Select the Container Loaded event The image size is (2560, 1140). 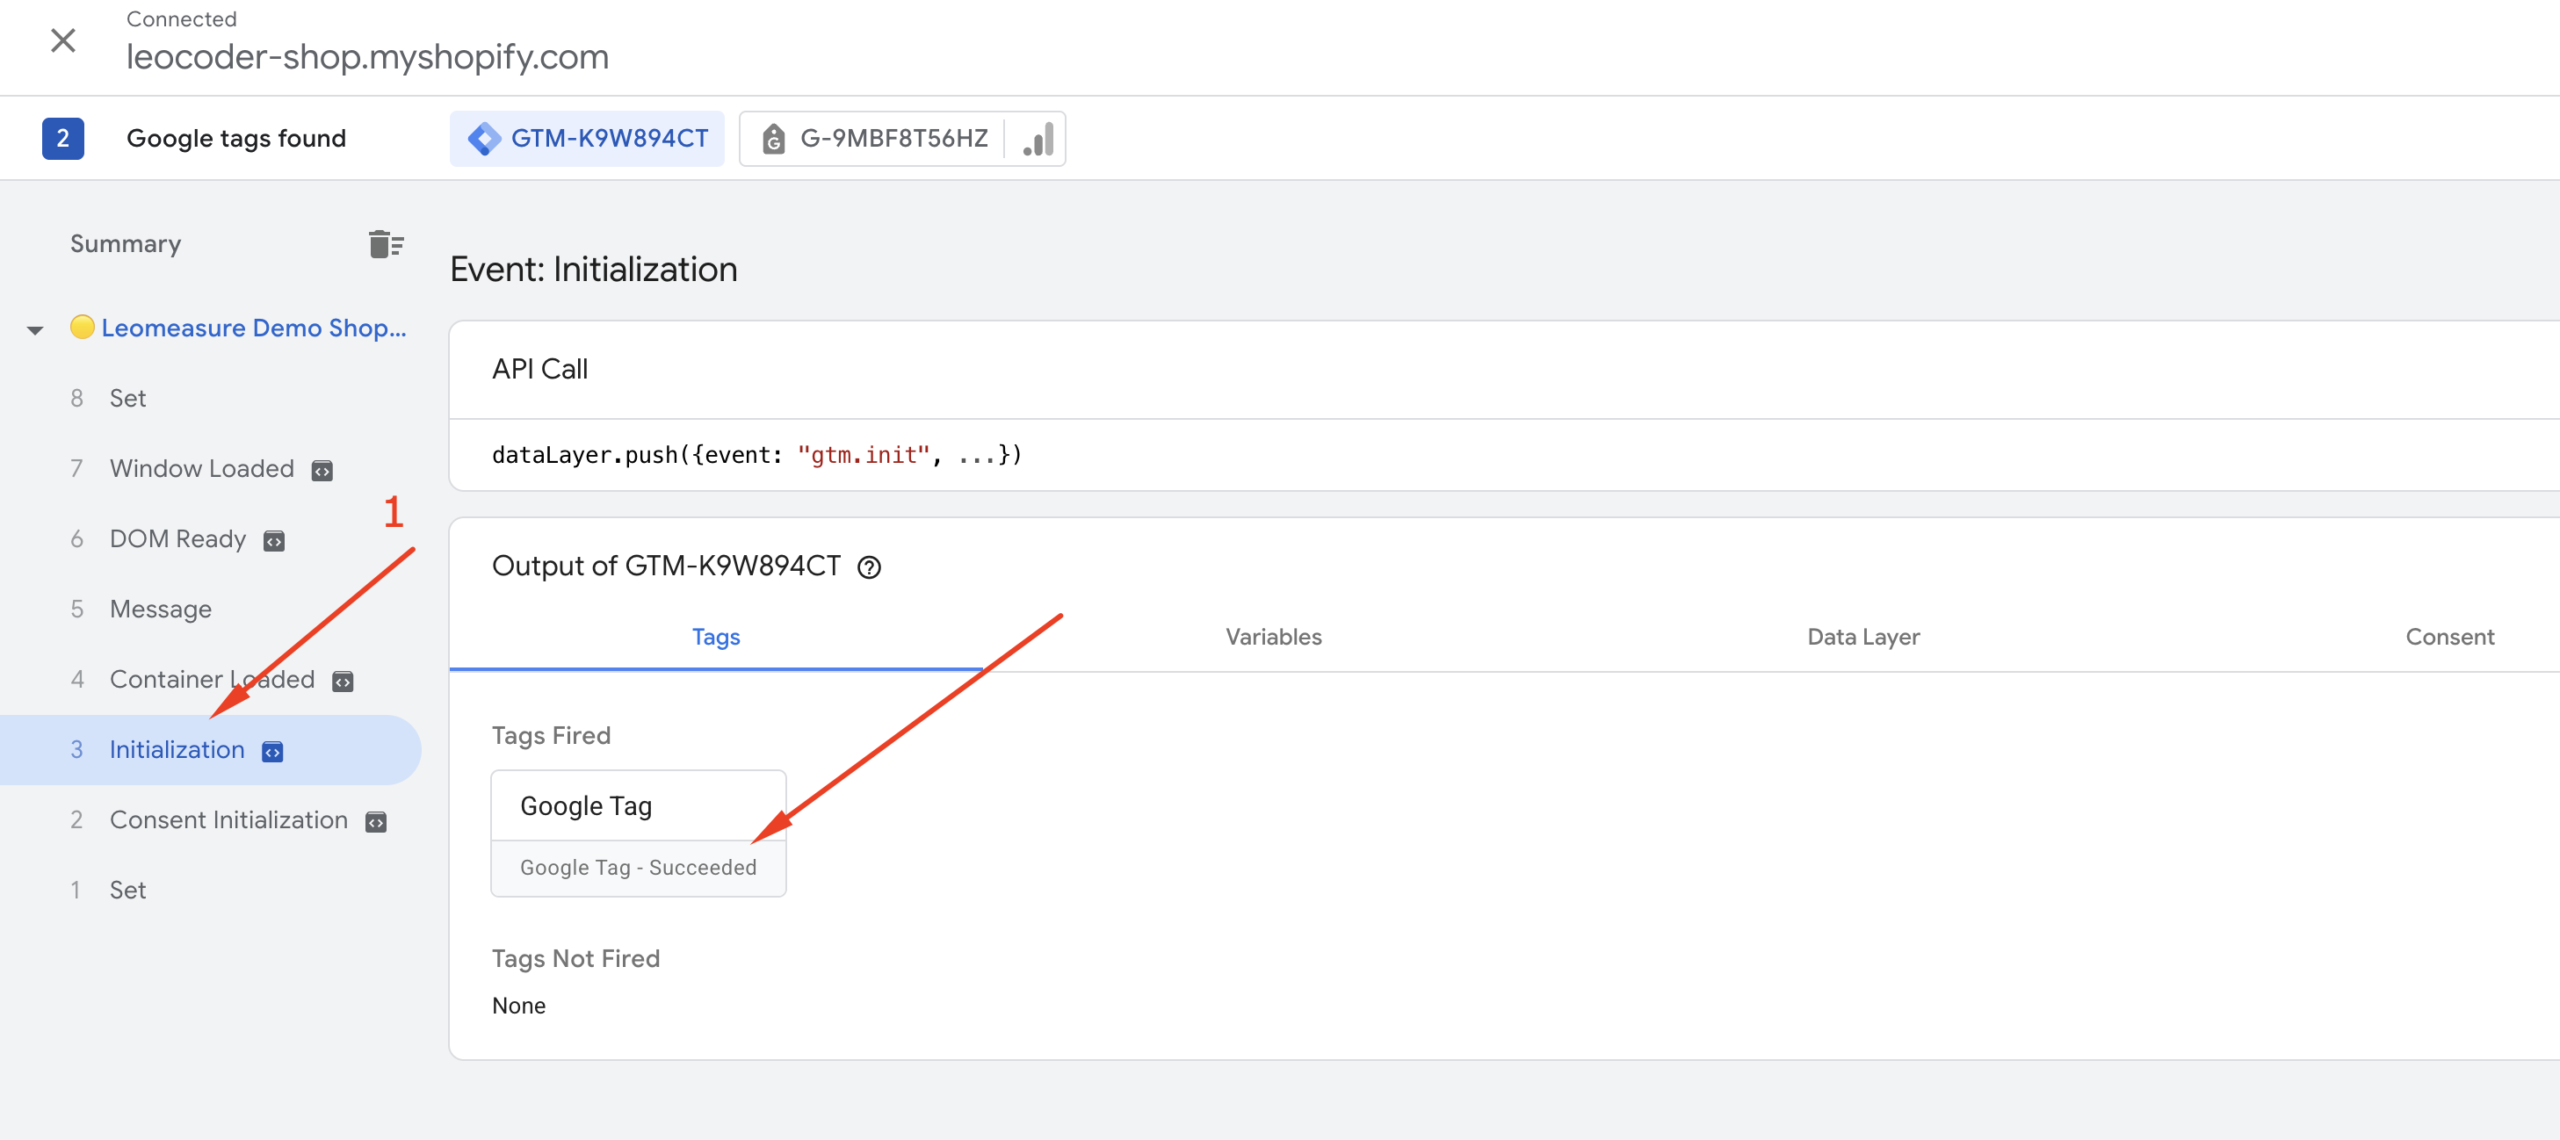point(210,680)
